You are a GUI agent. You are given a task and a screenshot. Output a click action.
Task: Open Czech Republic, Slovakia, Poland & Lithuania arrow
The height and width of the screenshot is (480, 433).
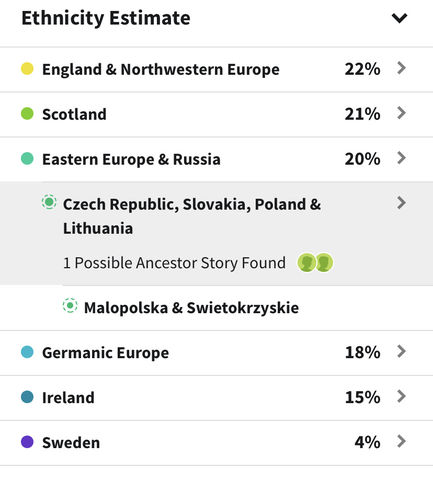(401, 203)
